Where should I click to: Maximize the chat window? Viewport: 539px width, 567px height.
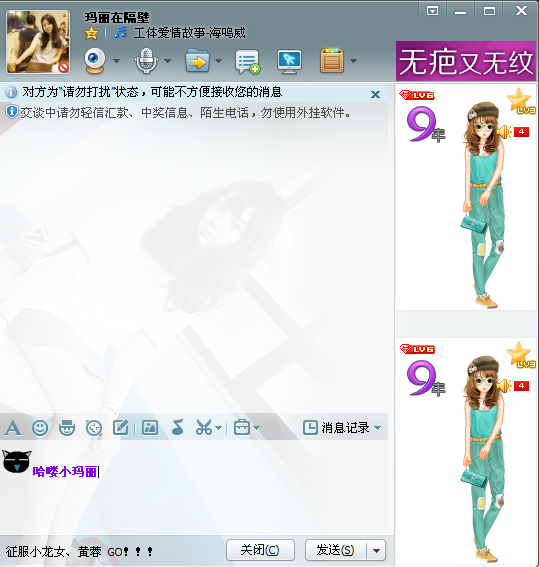[x=489, y=11]
